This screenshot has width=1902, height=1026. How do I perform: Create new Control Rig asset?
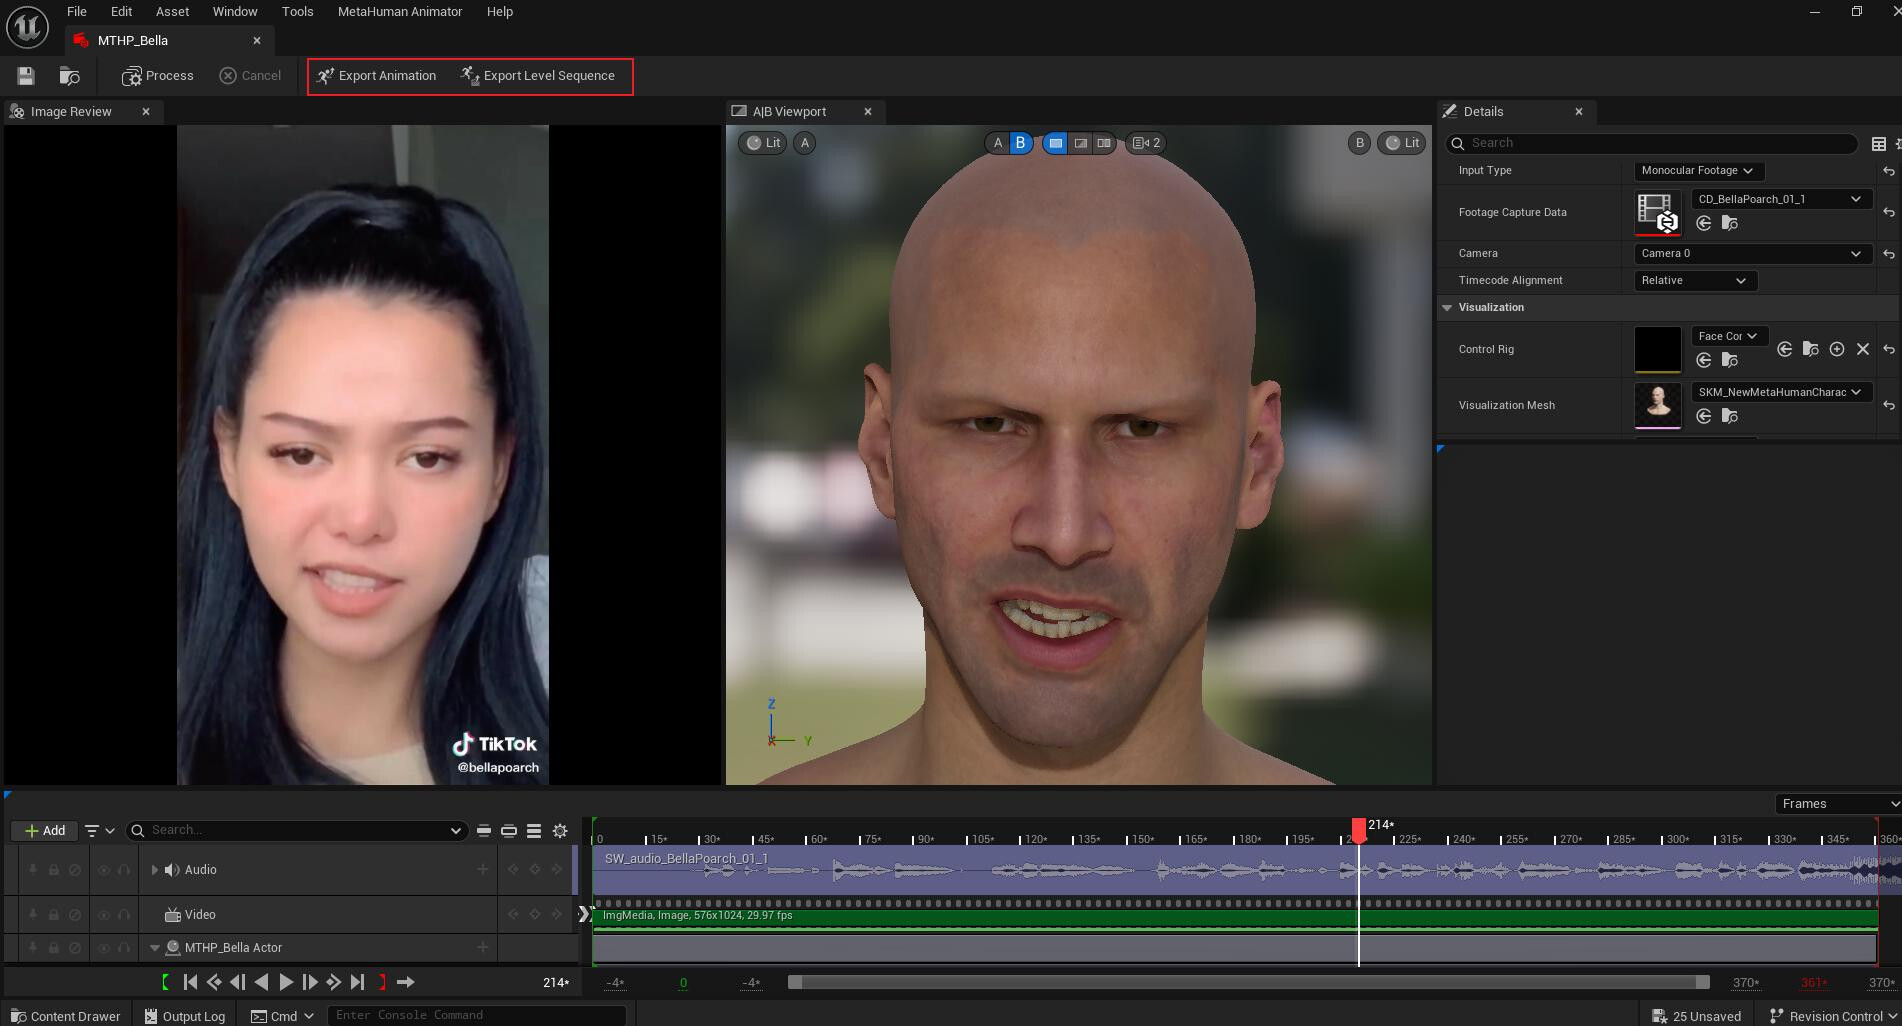tap(1837, 349)
